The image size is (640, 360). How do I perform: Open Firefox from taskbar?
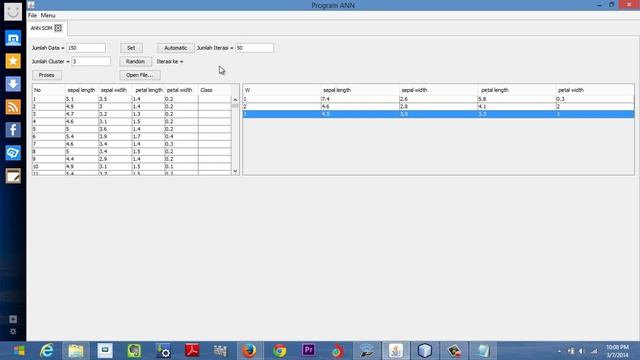click(250, 351)
